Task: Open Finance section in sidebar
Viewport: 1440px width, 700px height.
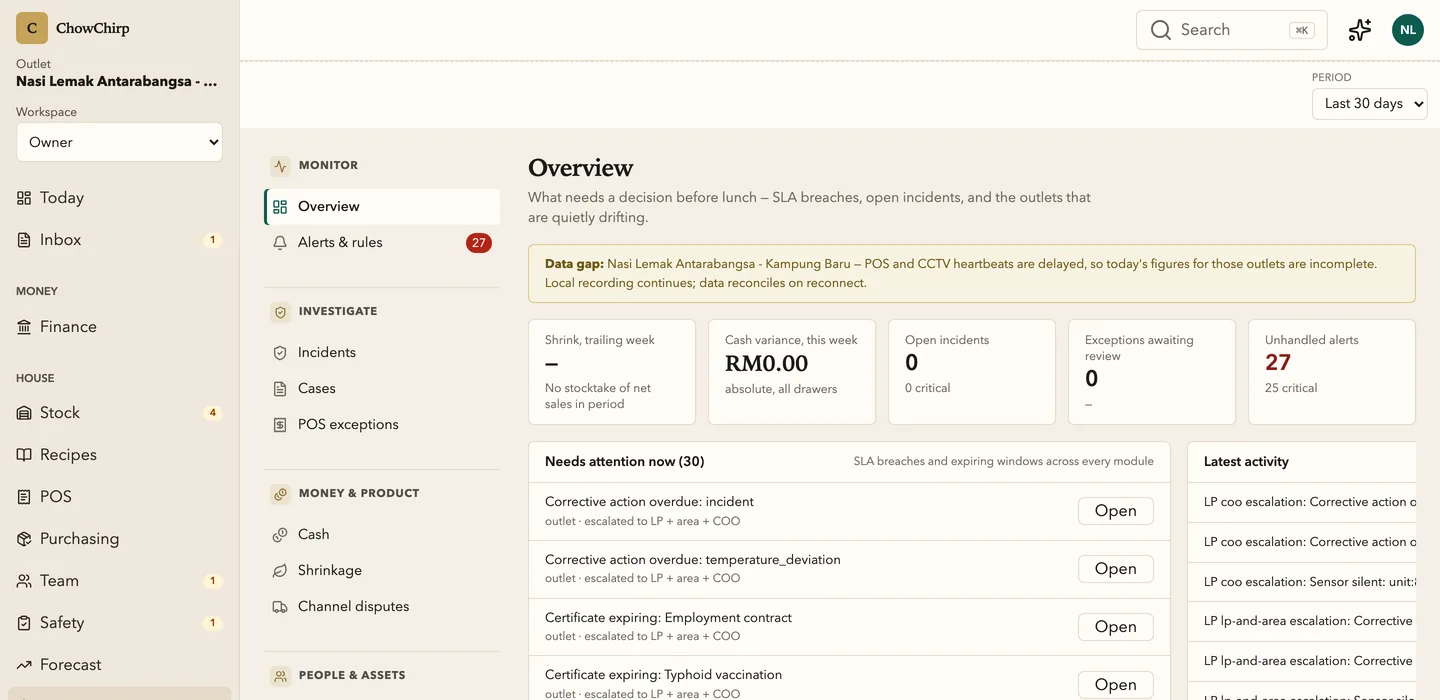Action: (119, 327)
